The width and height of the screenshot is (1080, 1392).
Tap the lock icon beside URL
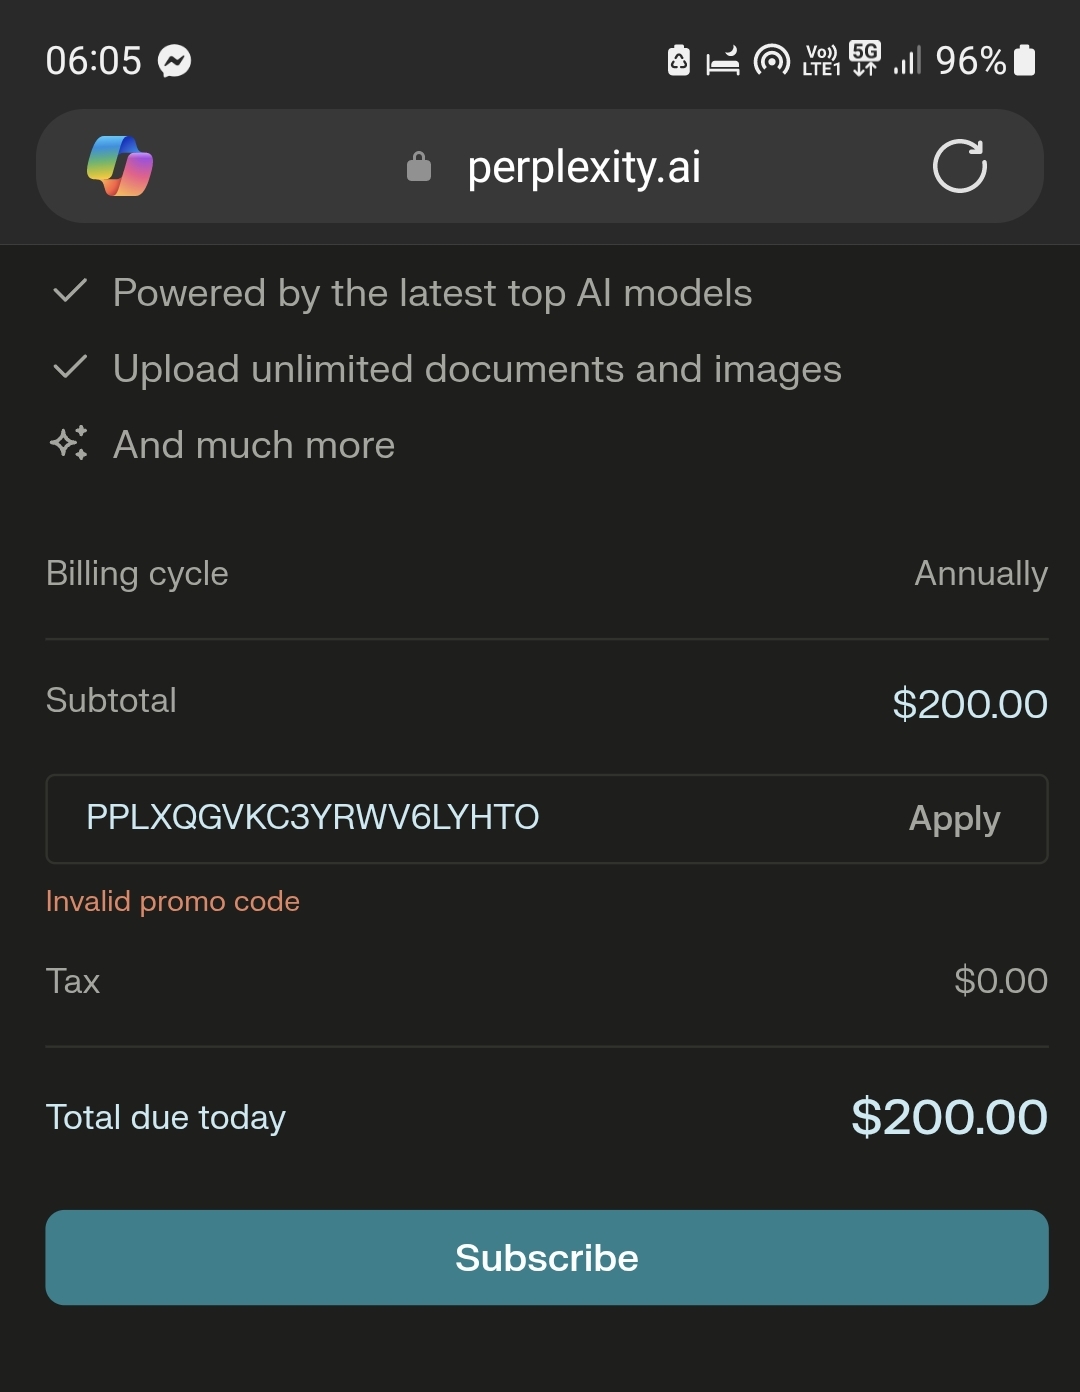419,166
